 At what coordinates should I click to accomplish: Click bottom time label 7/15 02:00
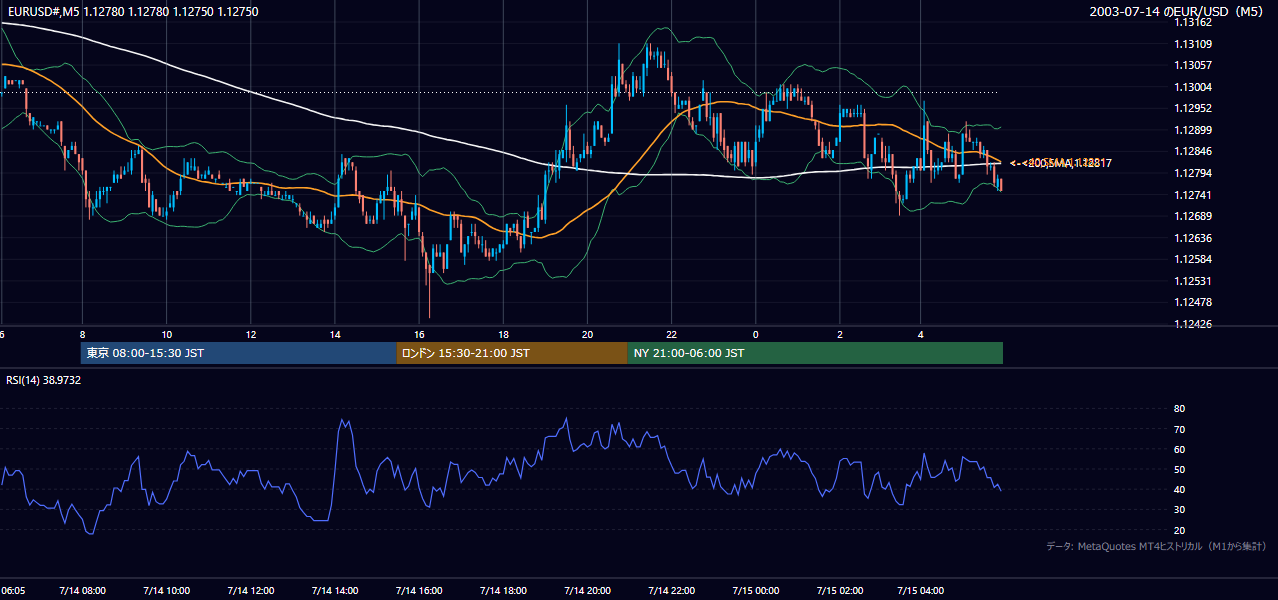click(840, 590)
